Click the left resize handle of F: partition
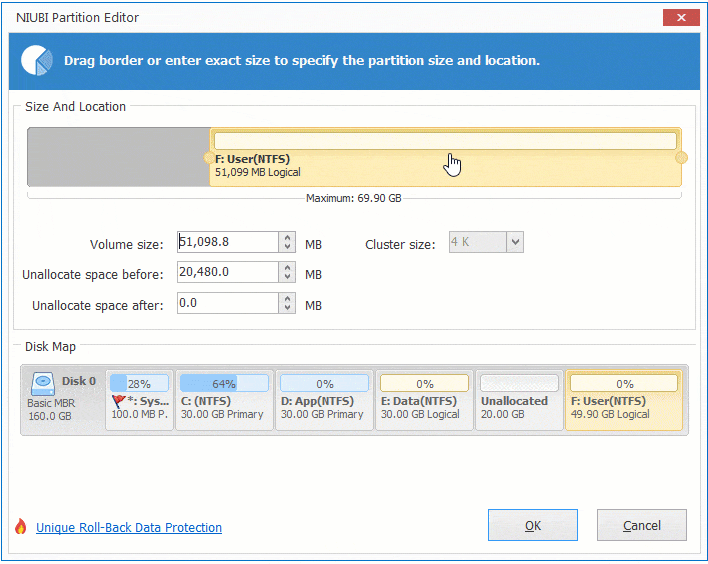This screenshot has height=564, width=708. pos(209,158)
